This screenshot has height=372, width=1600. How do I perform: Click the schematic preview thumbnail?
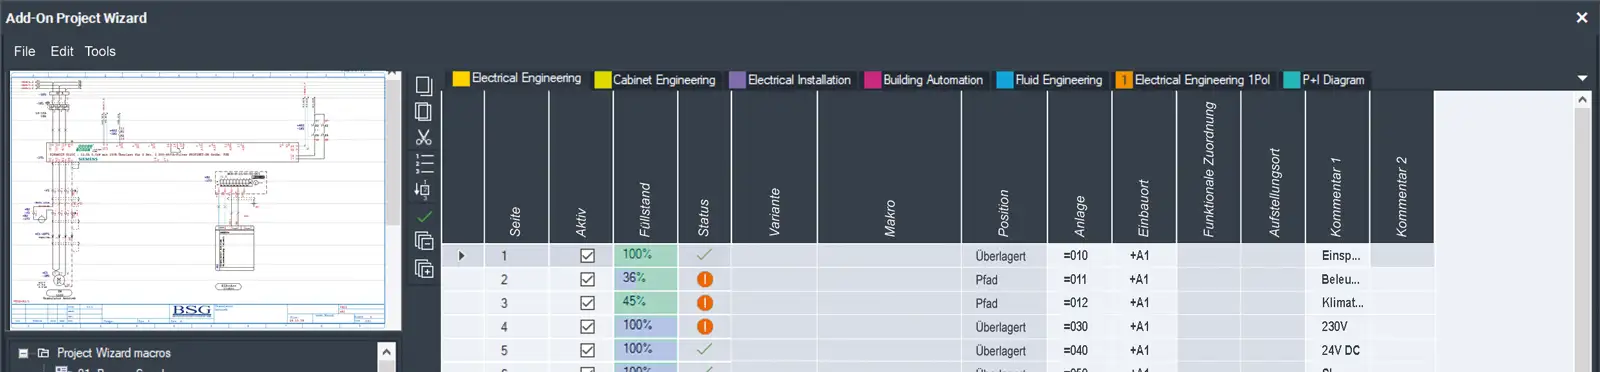click(199, 200)
